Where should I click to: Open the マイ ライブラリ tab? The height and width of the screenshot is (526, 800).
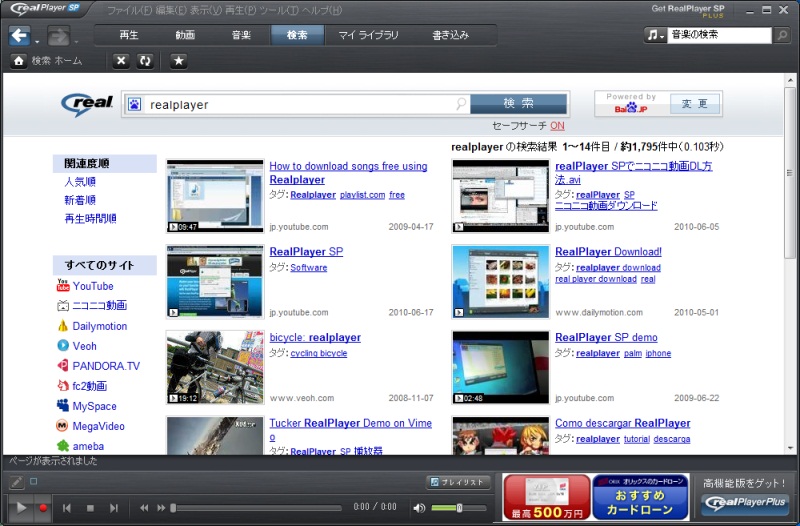click(x=368, y=35)
